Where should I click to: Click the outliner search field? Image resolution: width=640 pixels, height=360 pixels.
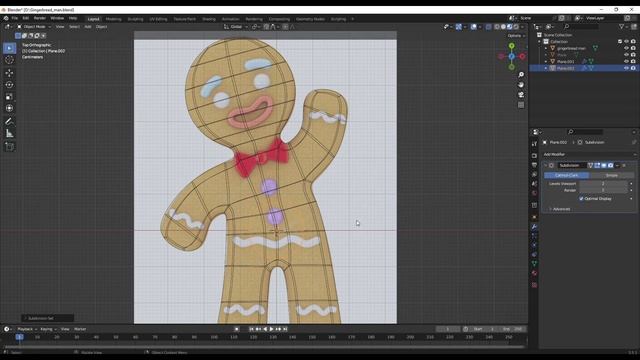581,27
